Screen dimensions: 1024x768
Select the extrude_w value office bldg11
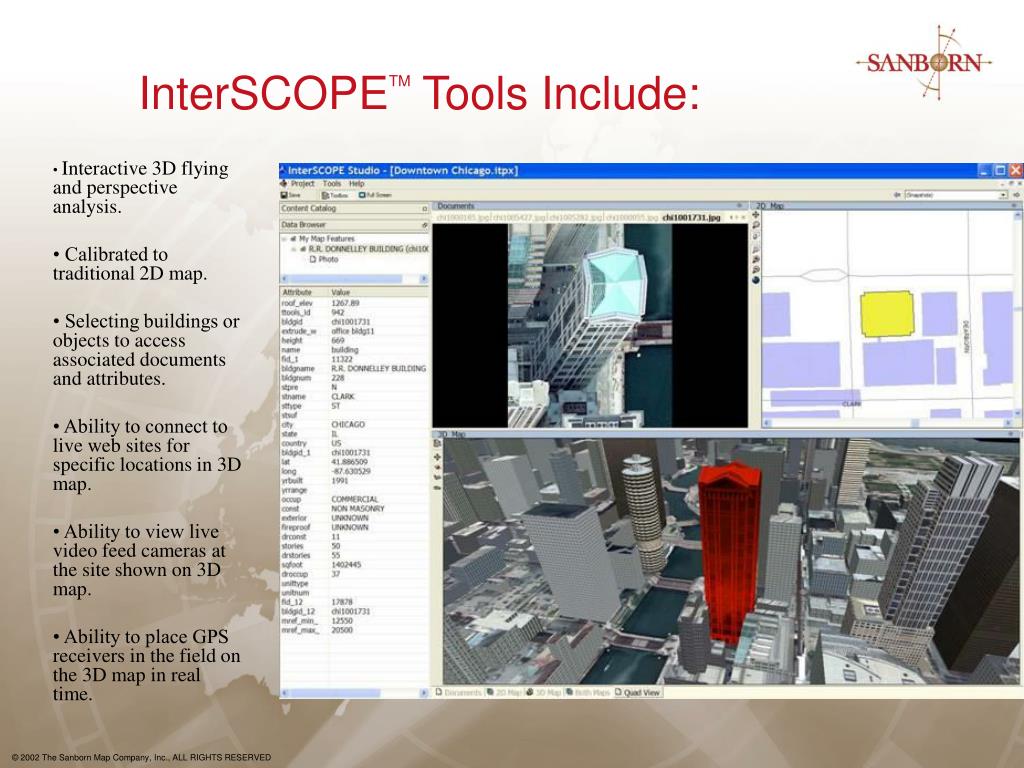[x=353, y=331]
